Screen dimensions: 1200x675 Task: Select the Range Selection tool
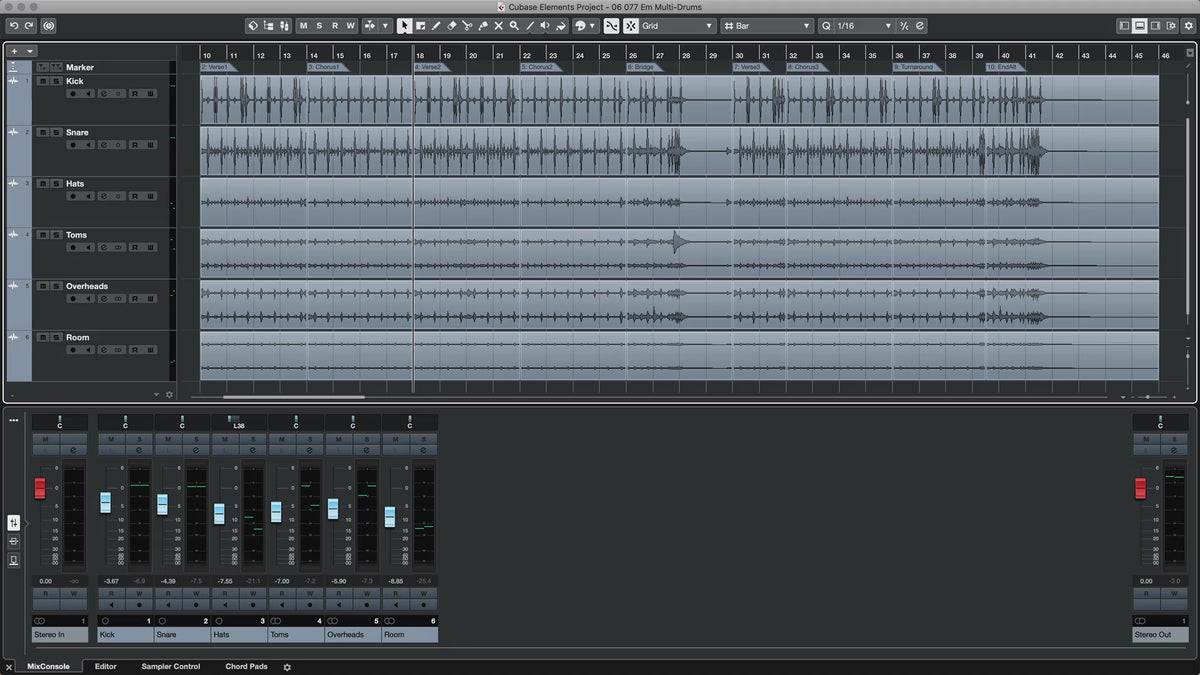pyautogui.click(x=420, y=26)
